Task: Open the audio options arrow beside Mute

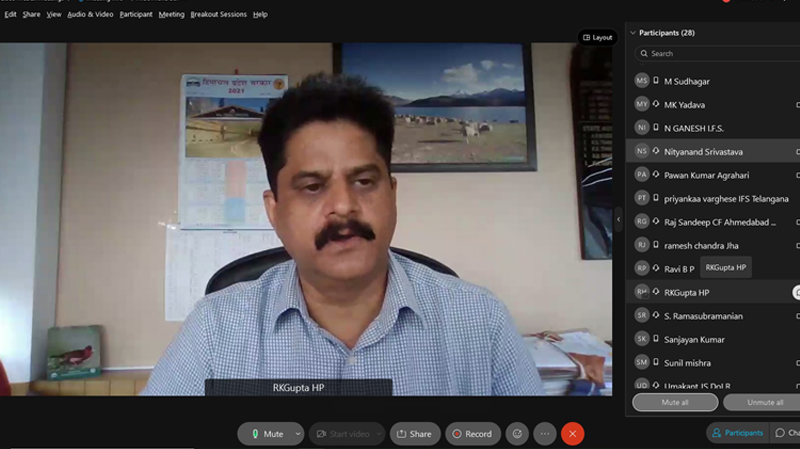Action: tap(298, 434)
